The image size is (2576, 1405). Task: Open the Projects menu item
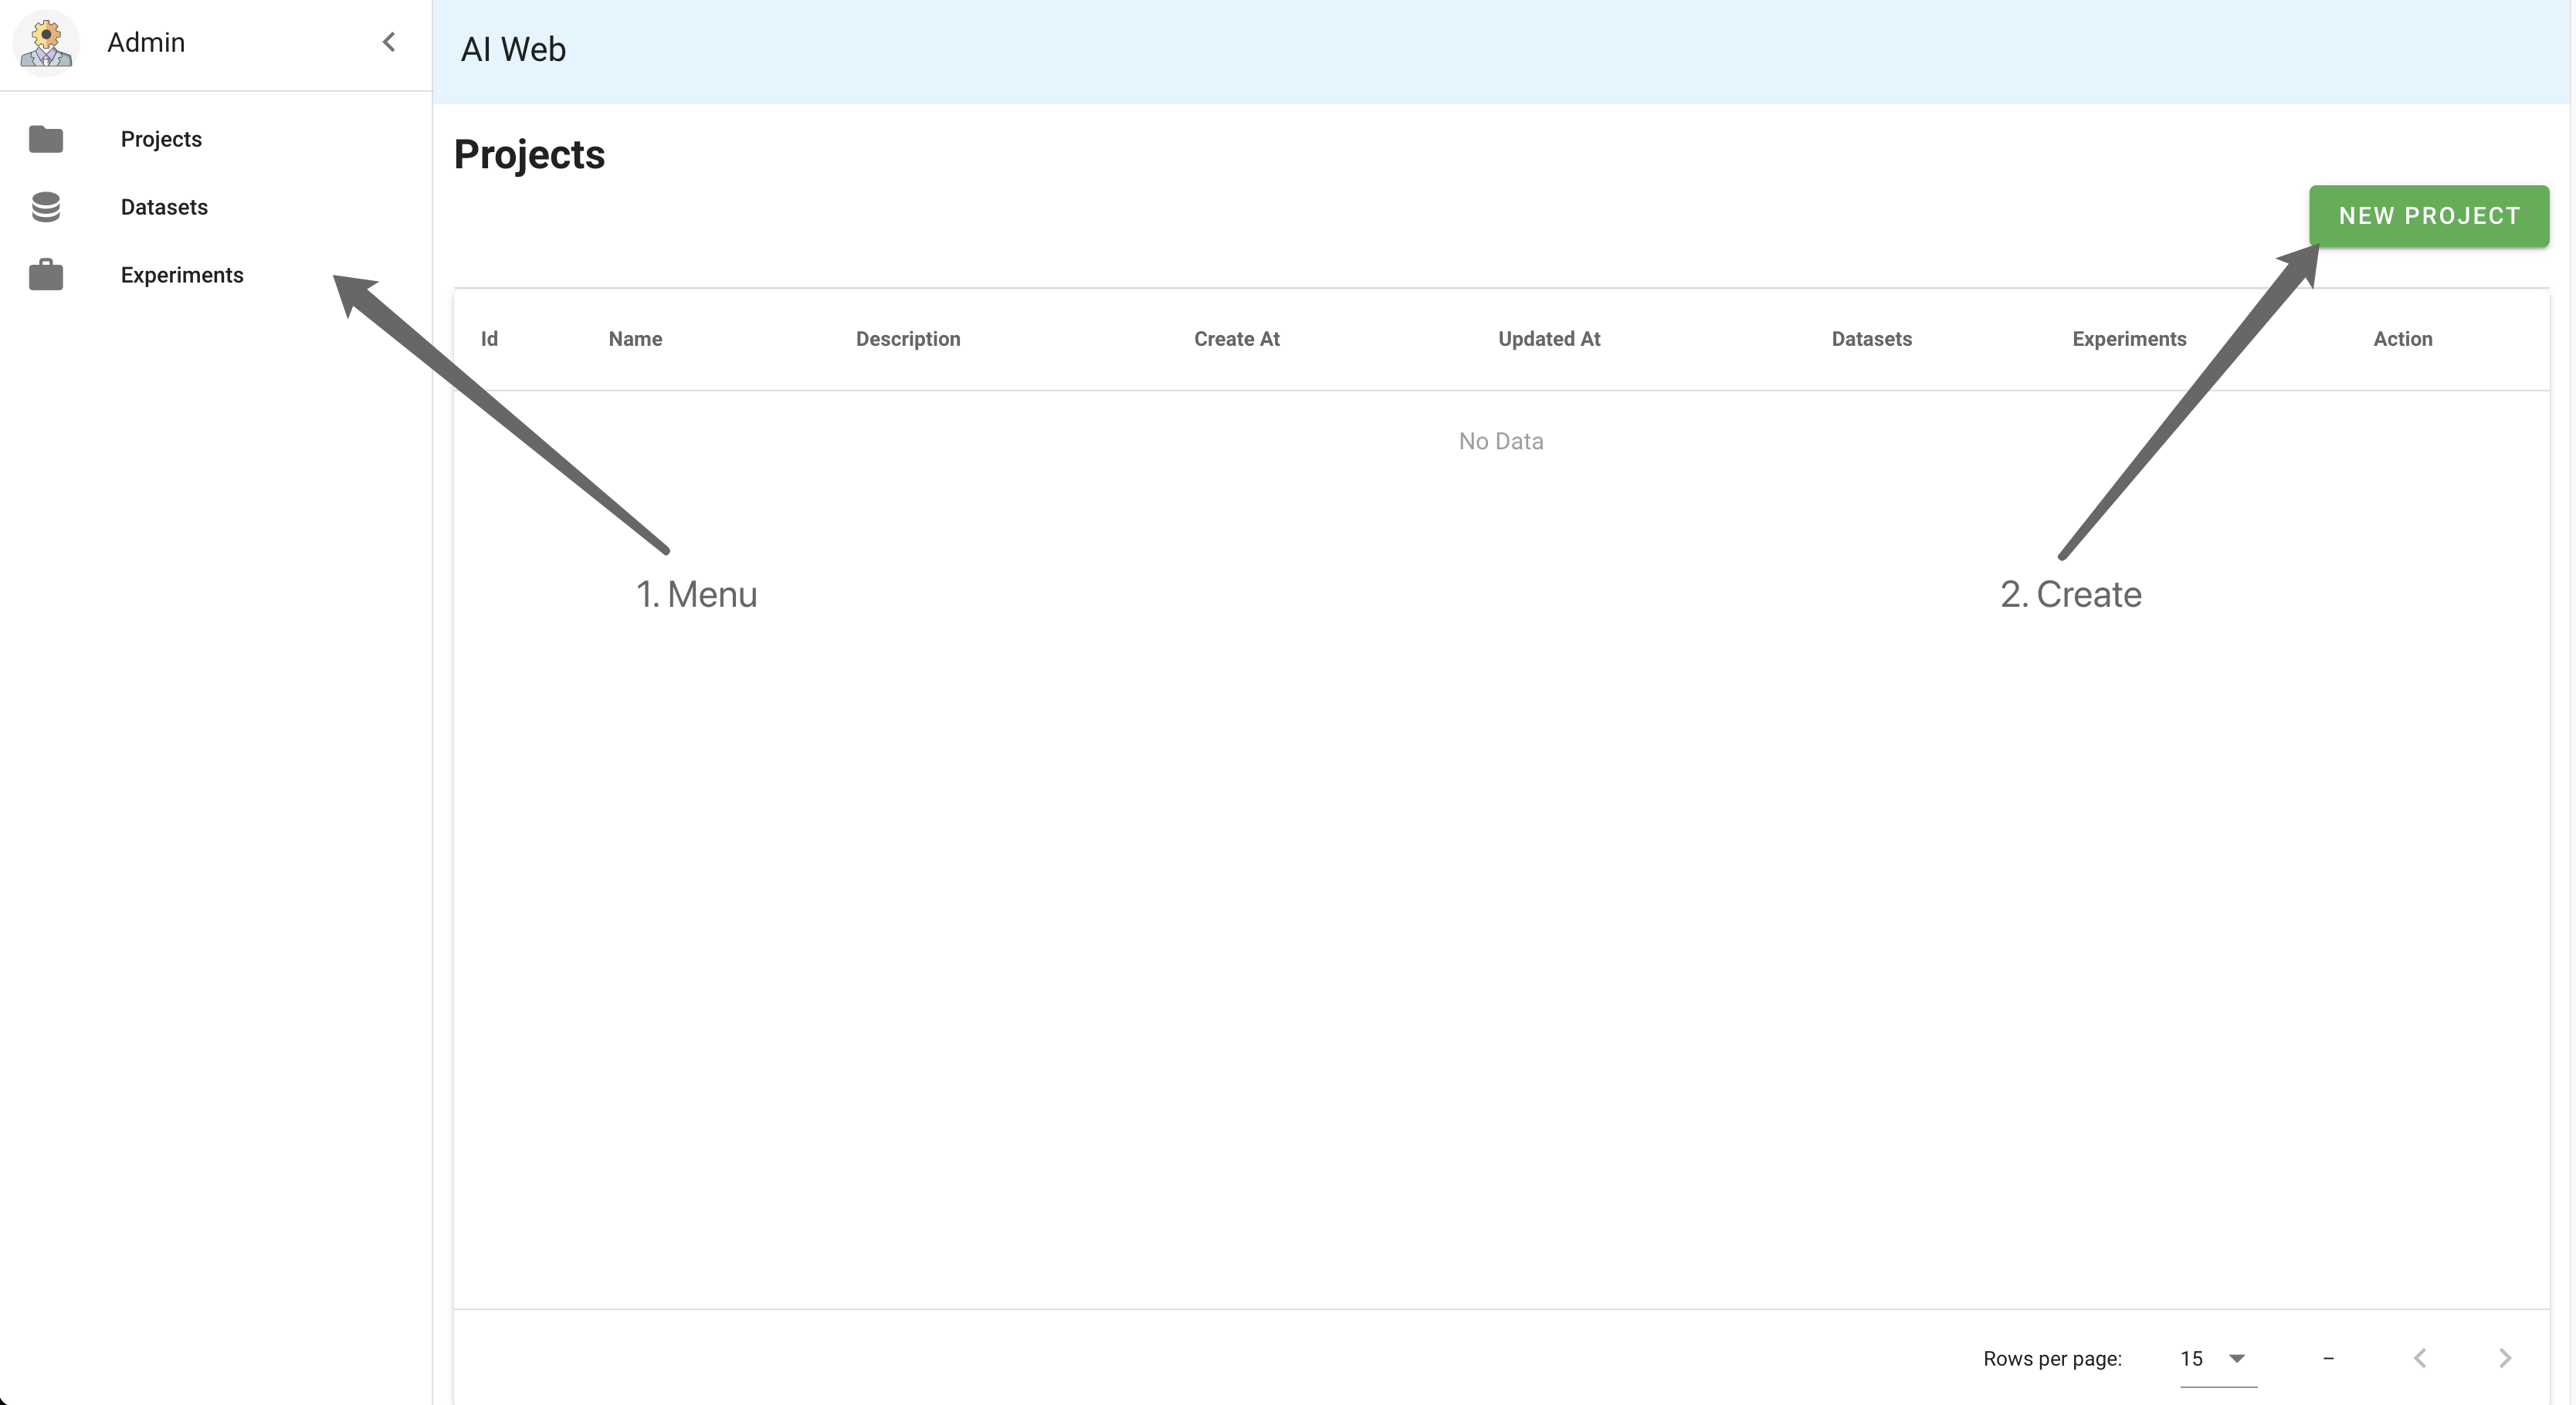tap(161, 139)
